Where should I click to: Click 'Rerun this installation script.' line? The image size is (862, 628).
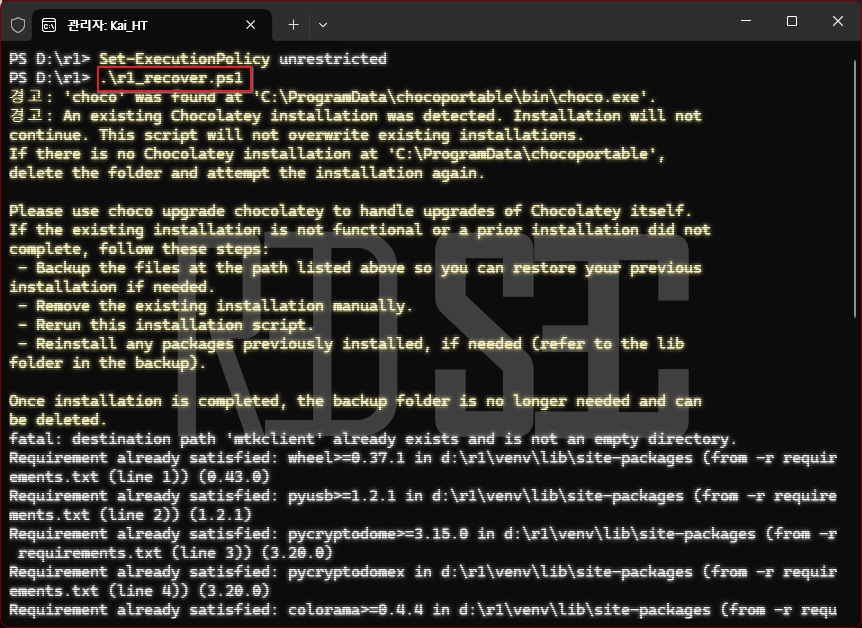point(165,325)
